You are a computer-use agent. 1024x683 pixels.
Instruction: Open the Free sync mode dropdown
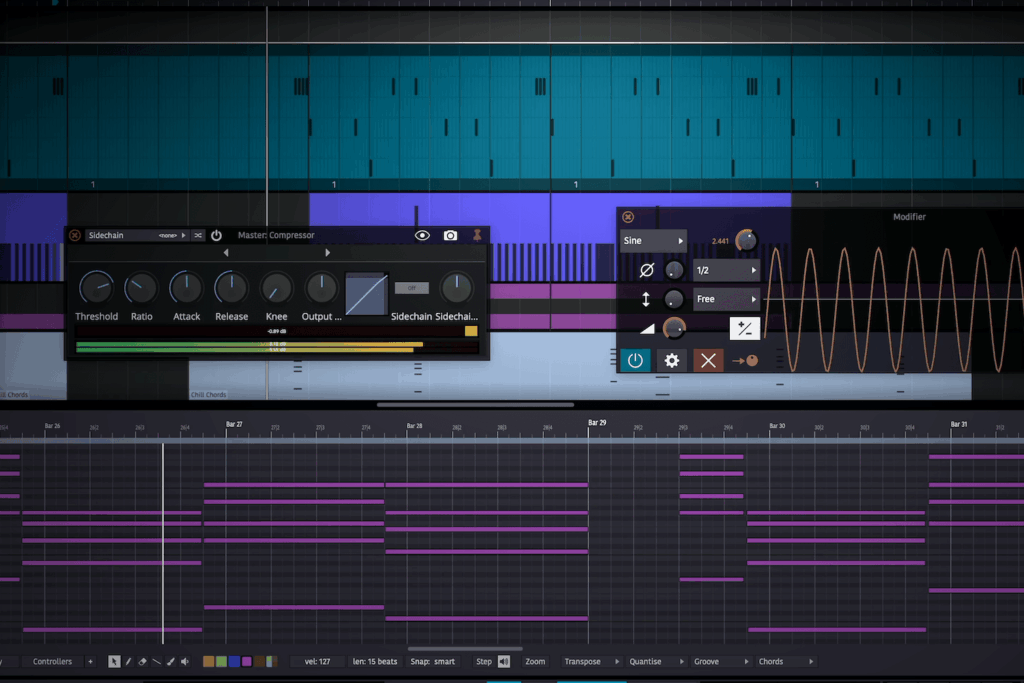click(726, 299)
